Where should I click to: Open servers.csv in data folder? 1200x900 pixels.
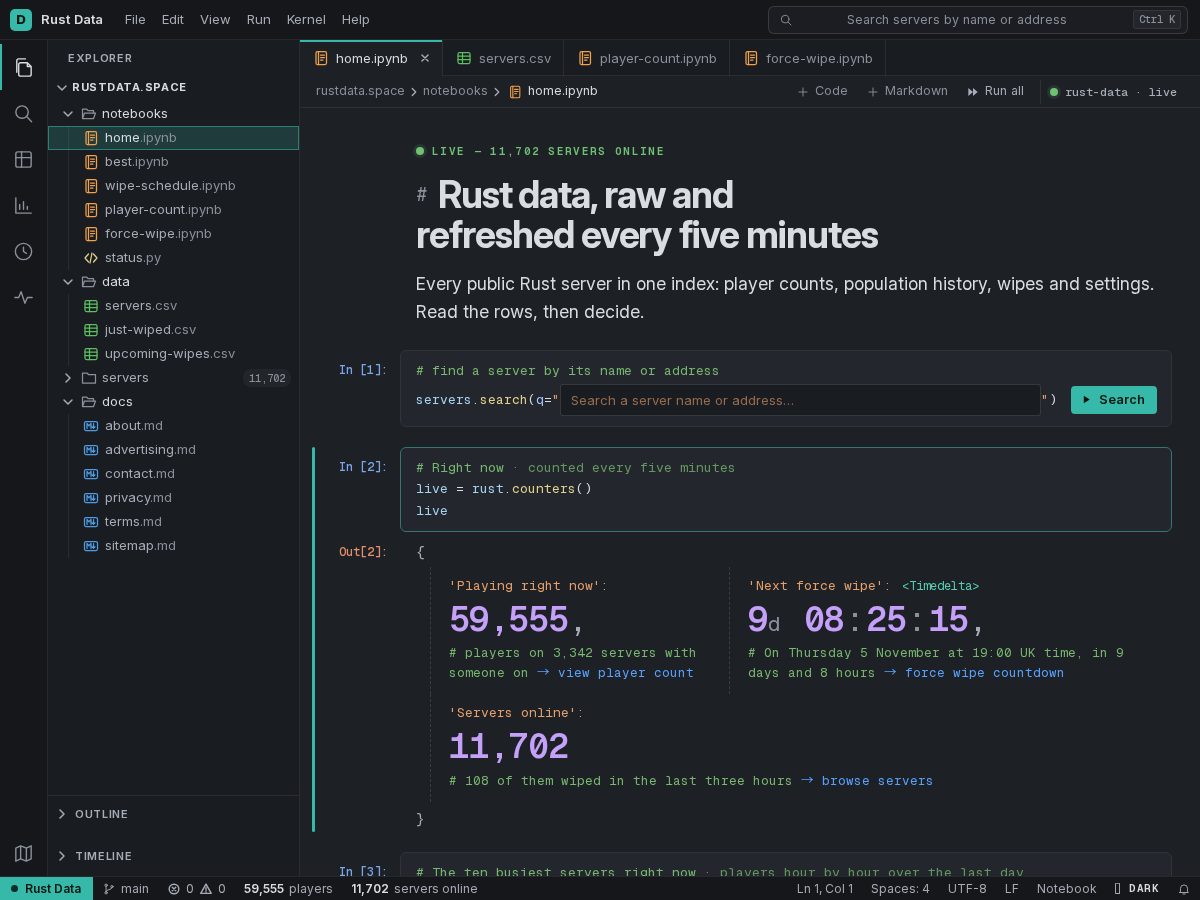tap(174, 305)
